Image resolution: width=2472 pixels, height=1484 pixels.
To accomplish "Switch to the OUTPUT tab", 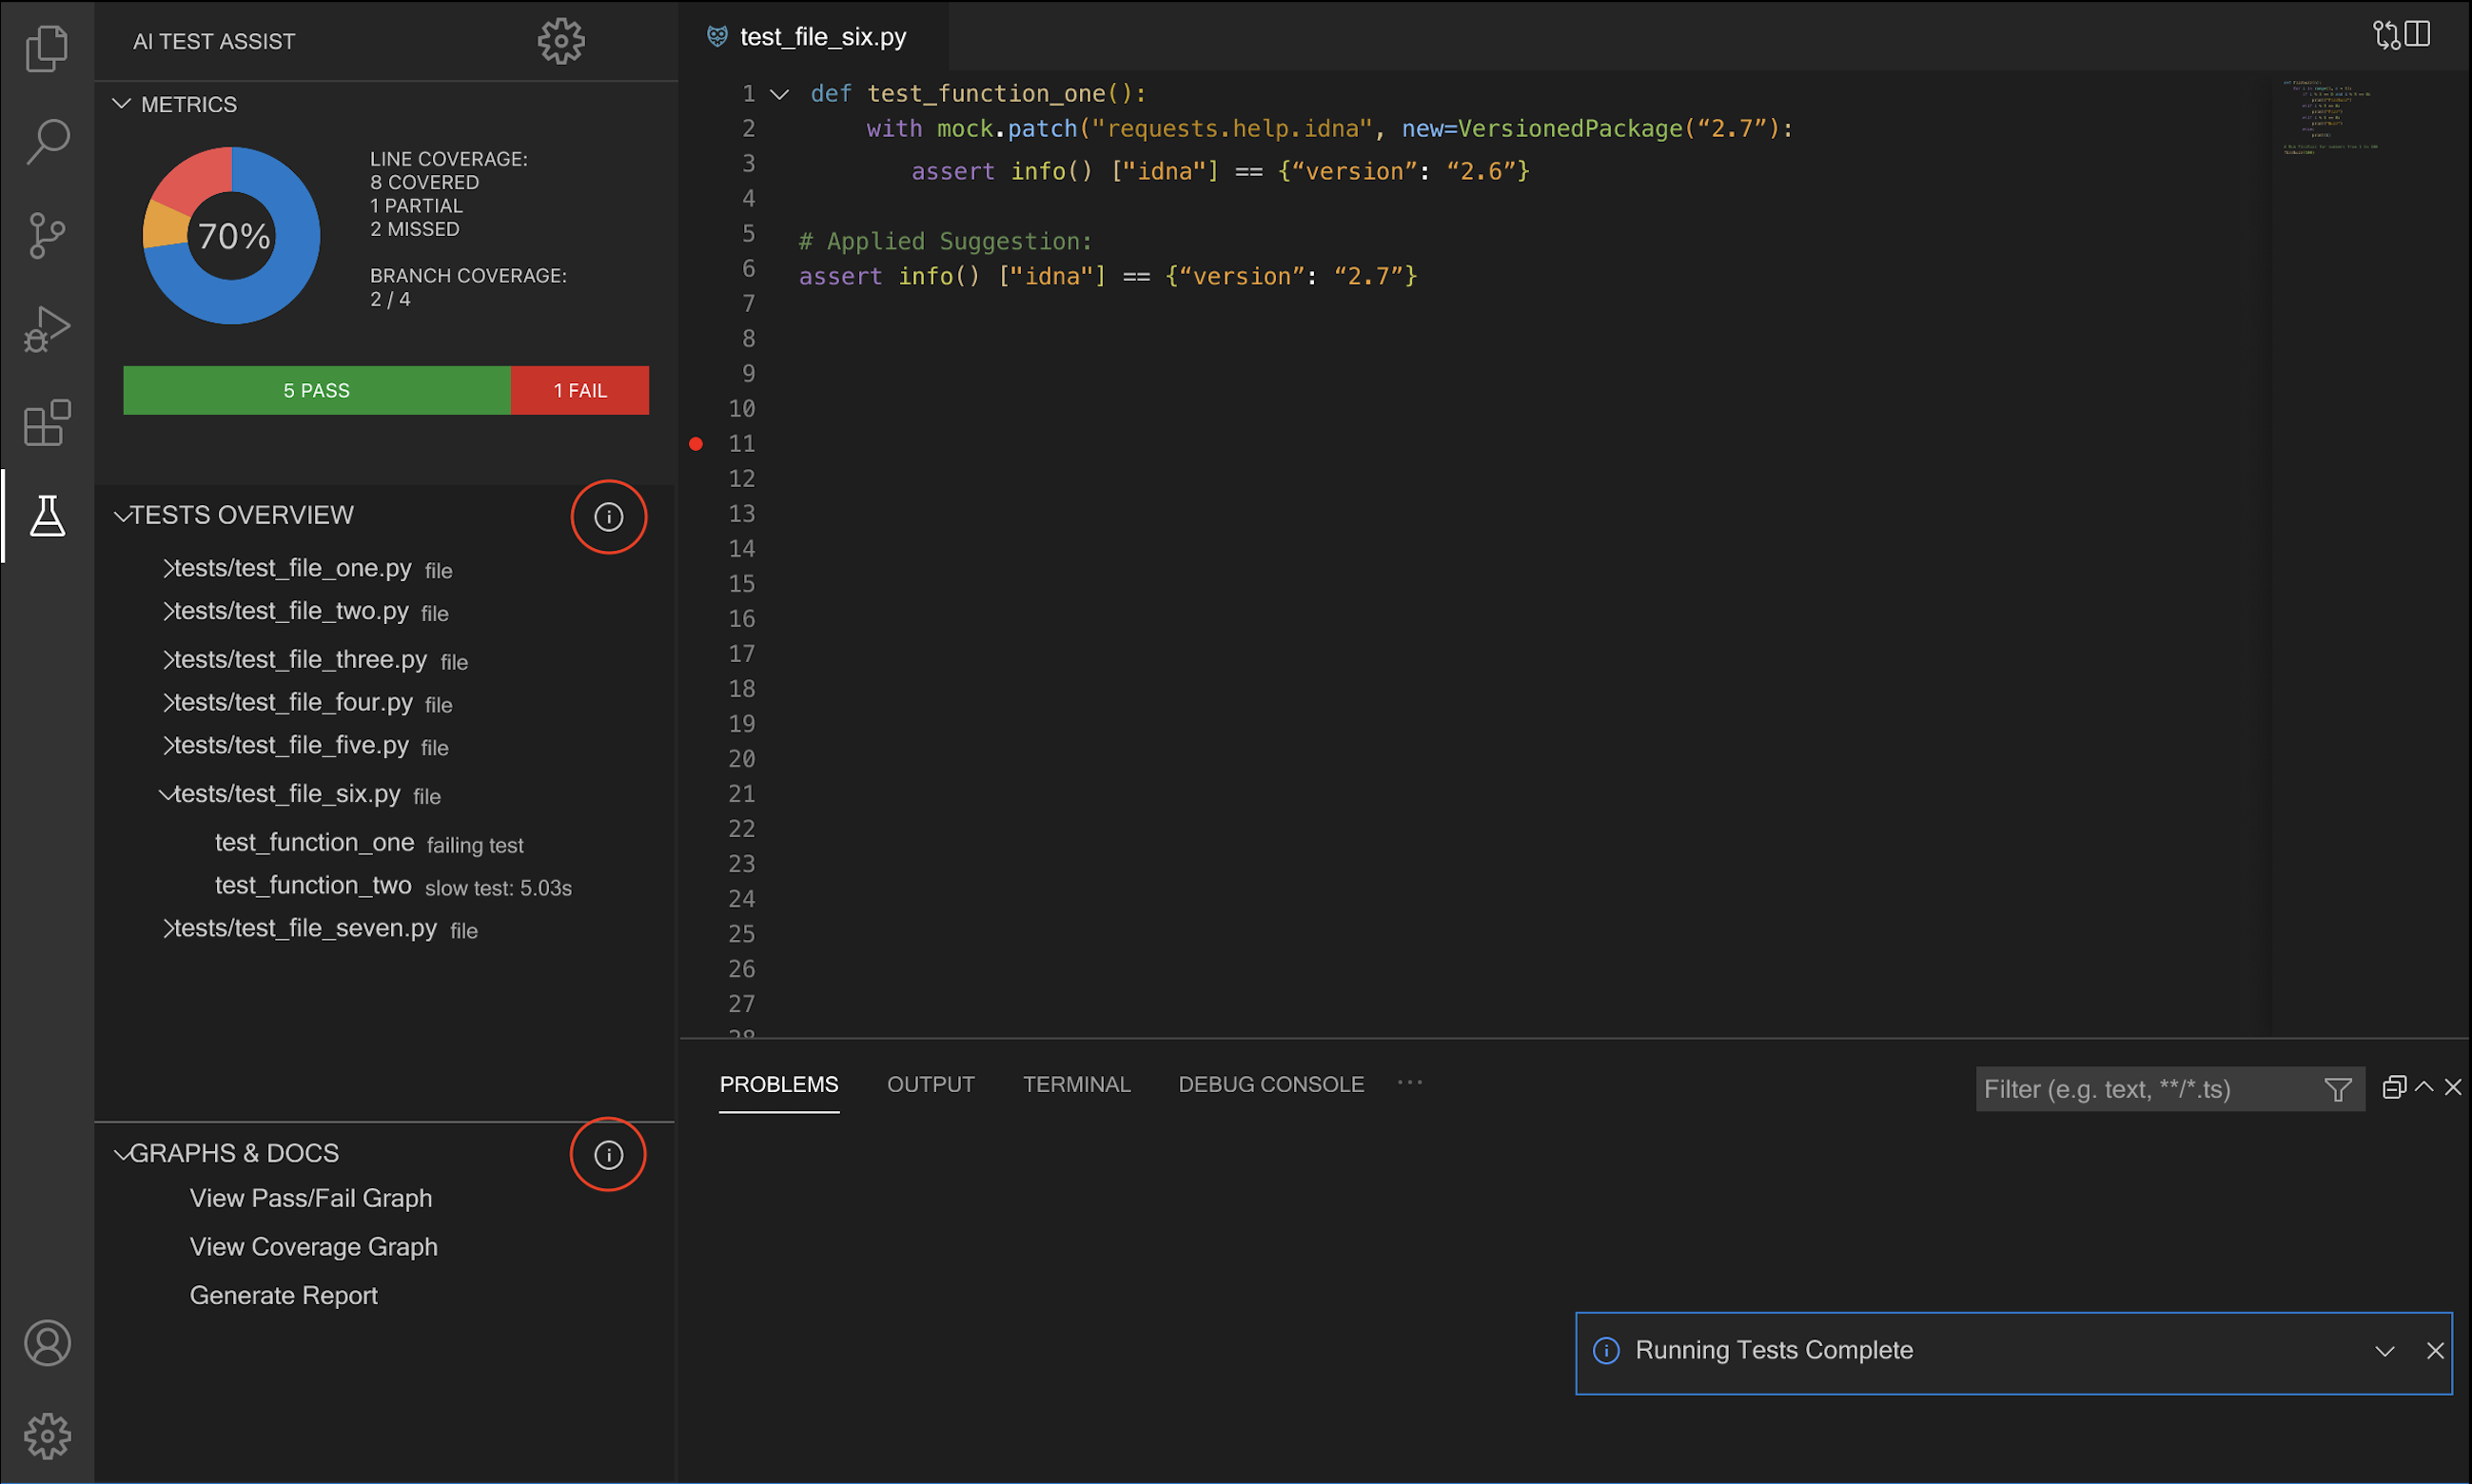I will 929,1084.
